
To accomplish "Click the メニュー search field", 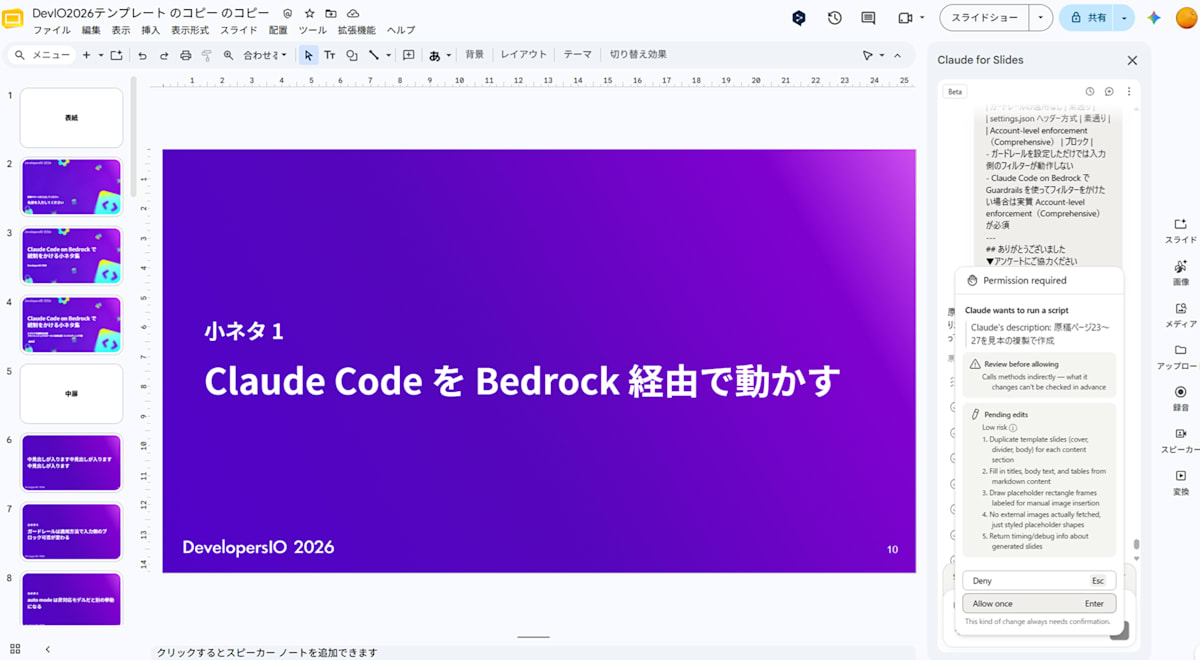I will 43,55.
